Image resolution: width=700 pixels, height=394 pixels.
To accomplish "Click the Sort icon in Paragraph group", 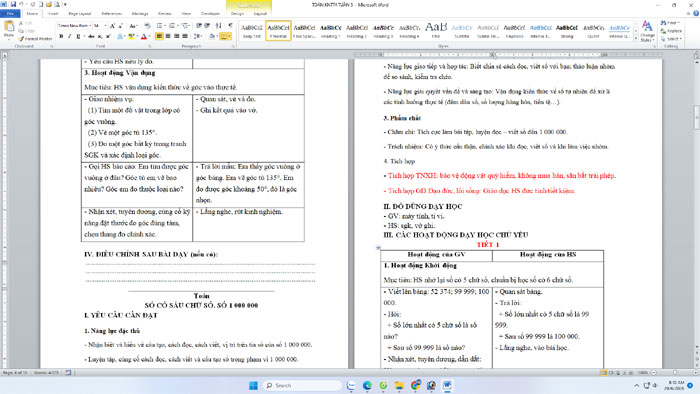I will click(x=218, y=26).
